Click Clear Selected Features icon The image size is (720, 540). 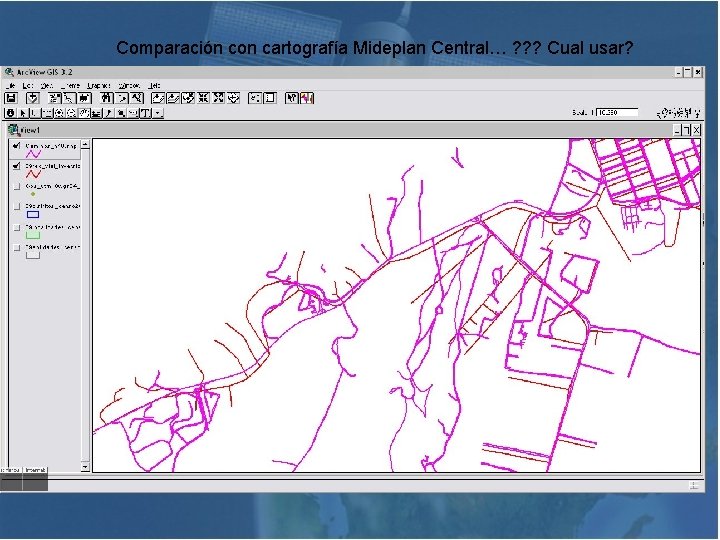(x=270, y=98)
